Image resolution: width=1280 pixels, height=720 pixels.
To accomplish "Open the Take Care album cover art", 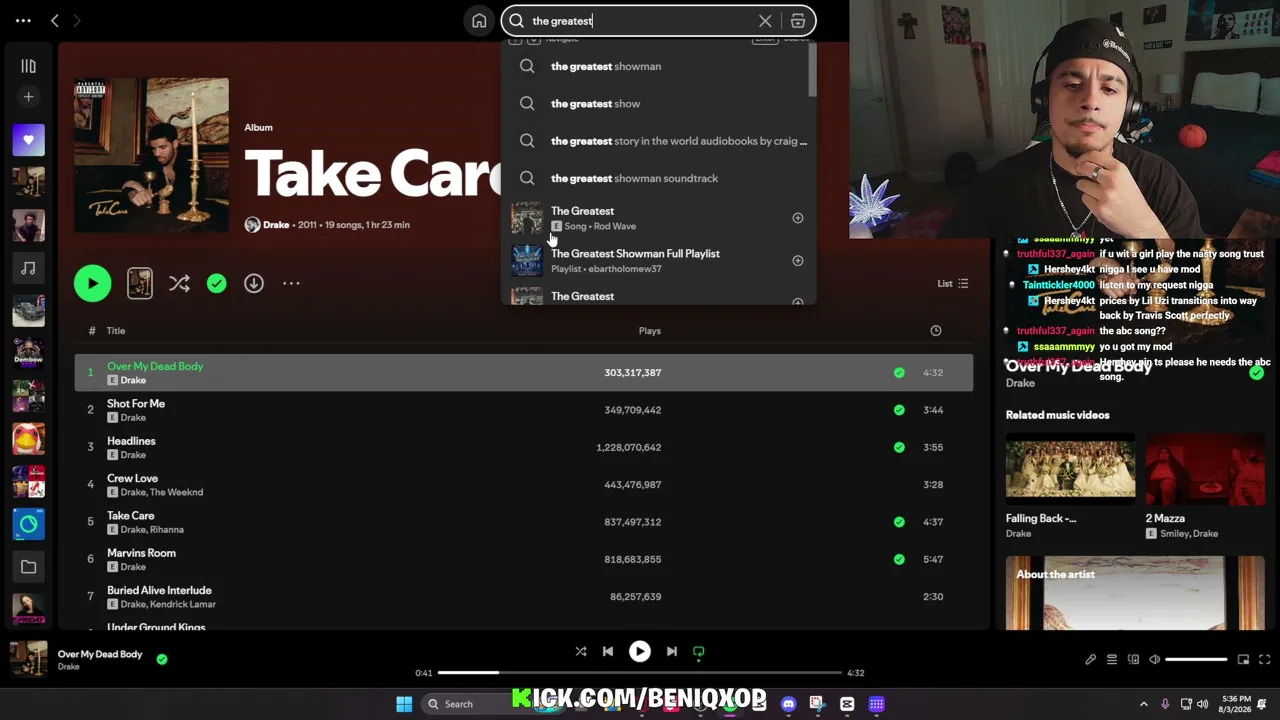I will coord(151,156).
